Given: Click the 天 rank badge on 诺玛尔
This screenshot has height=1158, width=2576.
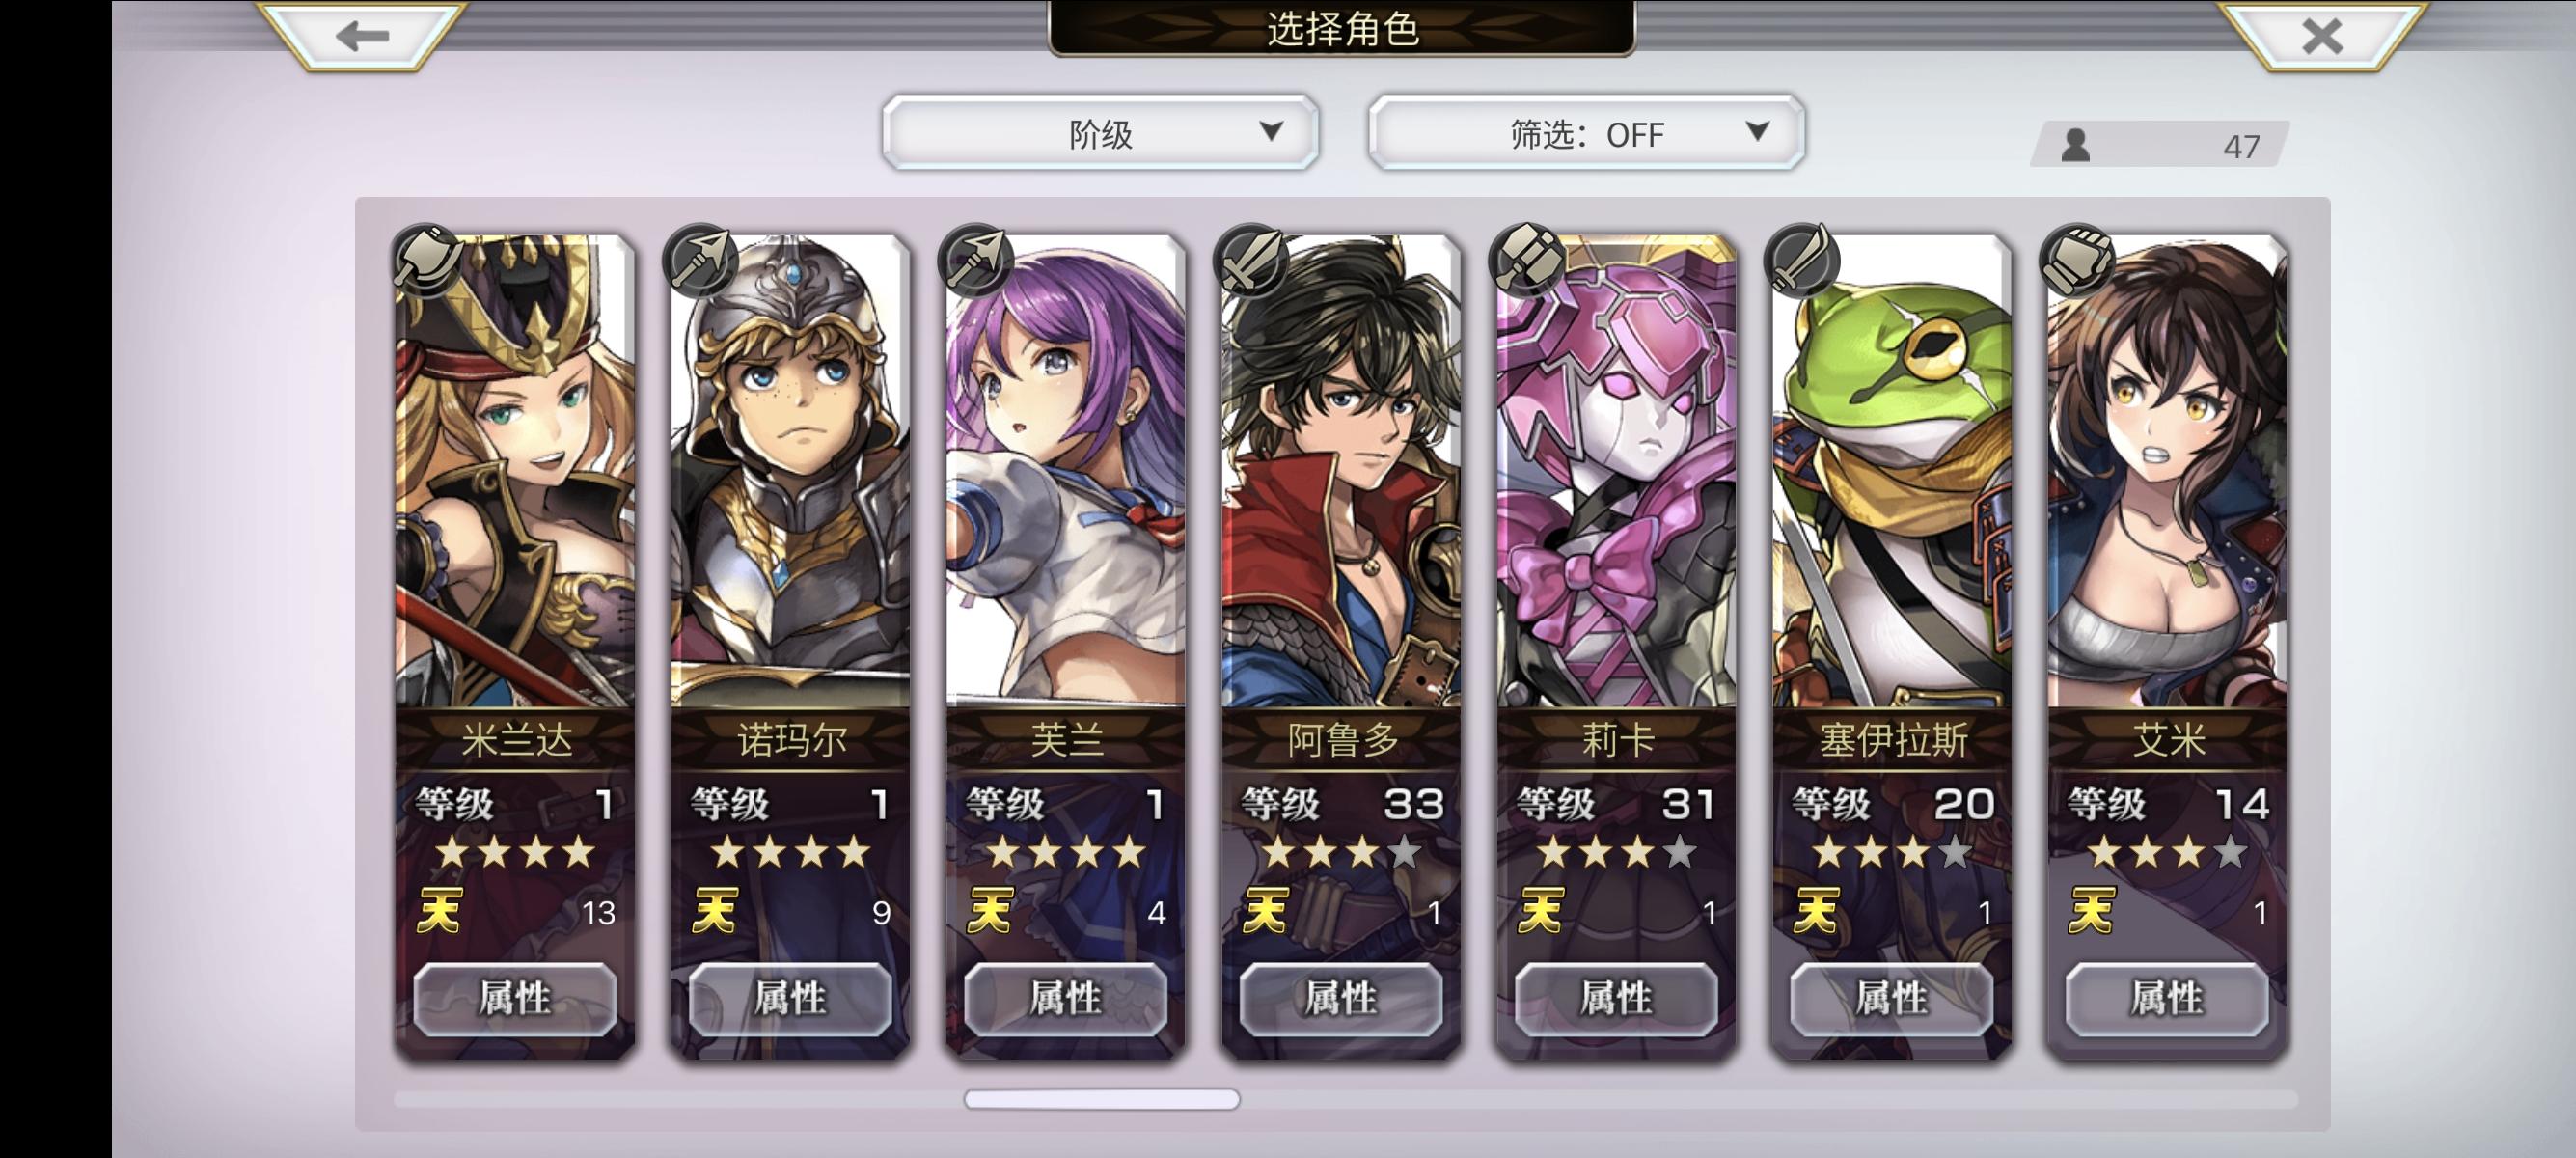Looking at the screenshot, I should 716,910.
